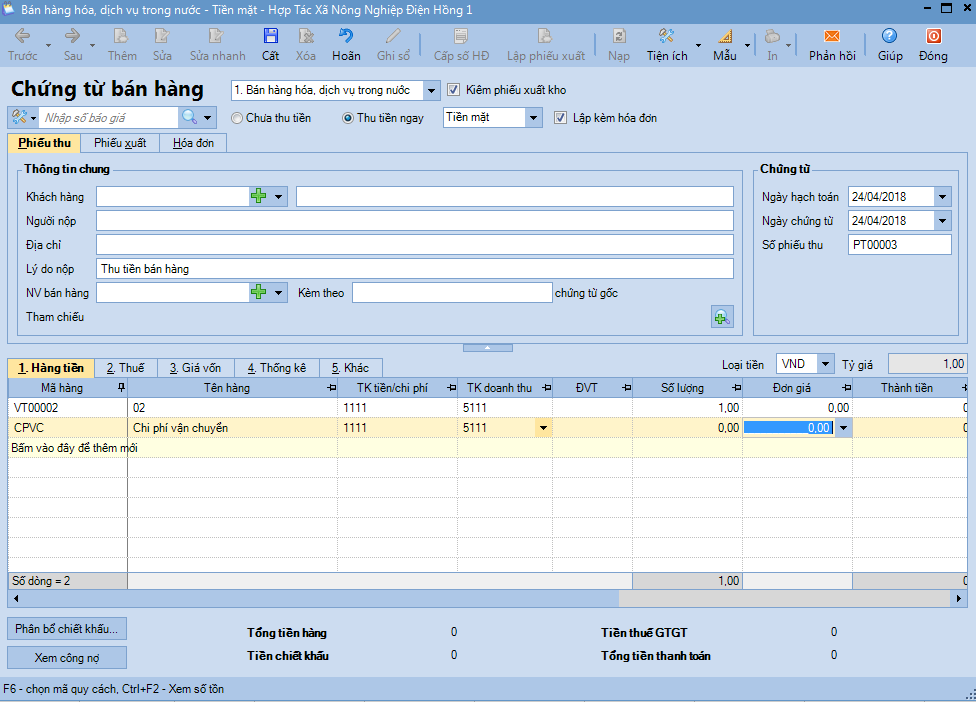Switch to the Hóa đơn tab
The image size is (976, 702).
click(193, 143)
